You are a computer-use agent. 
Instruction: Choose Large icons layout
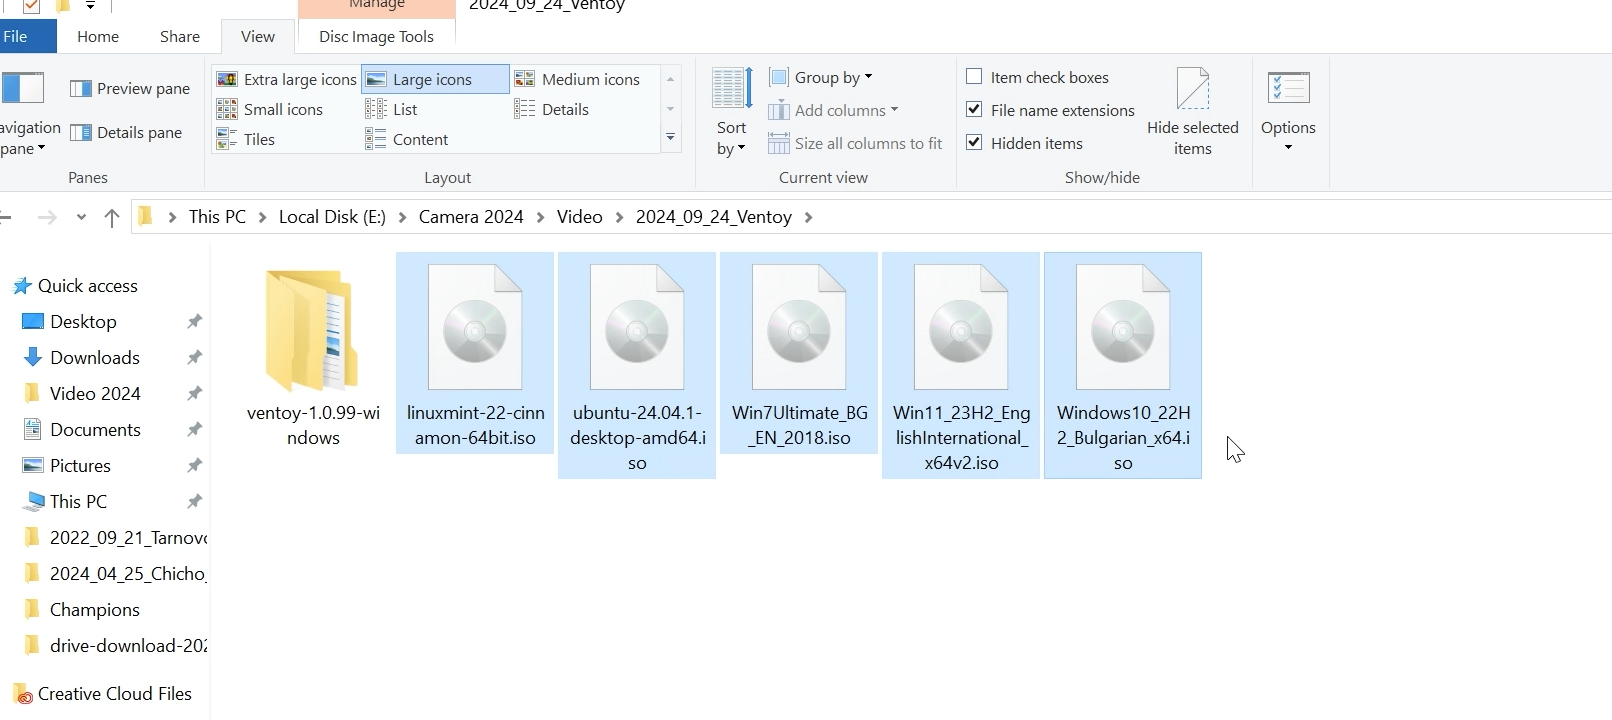(x=434, y=79)
